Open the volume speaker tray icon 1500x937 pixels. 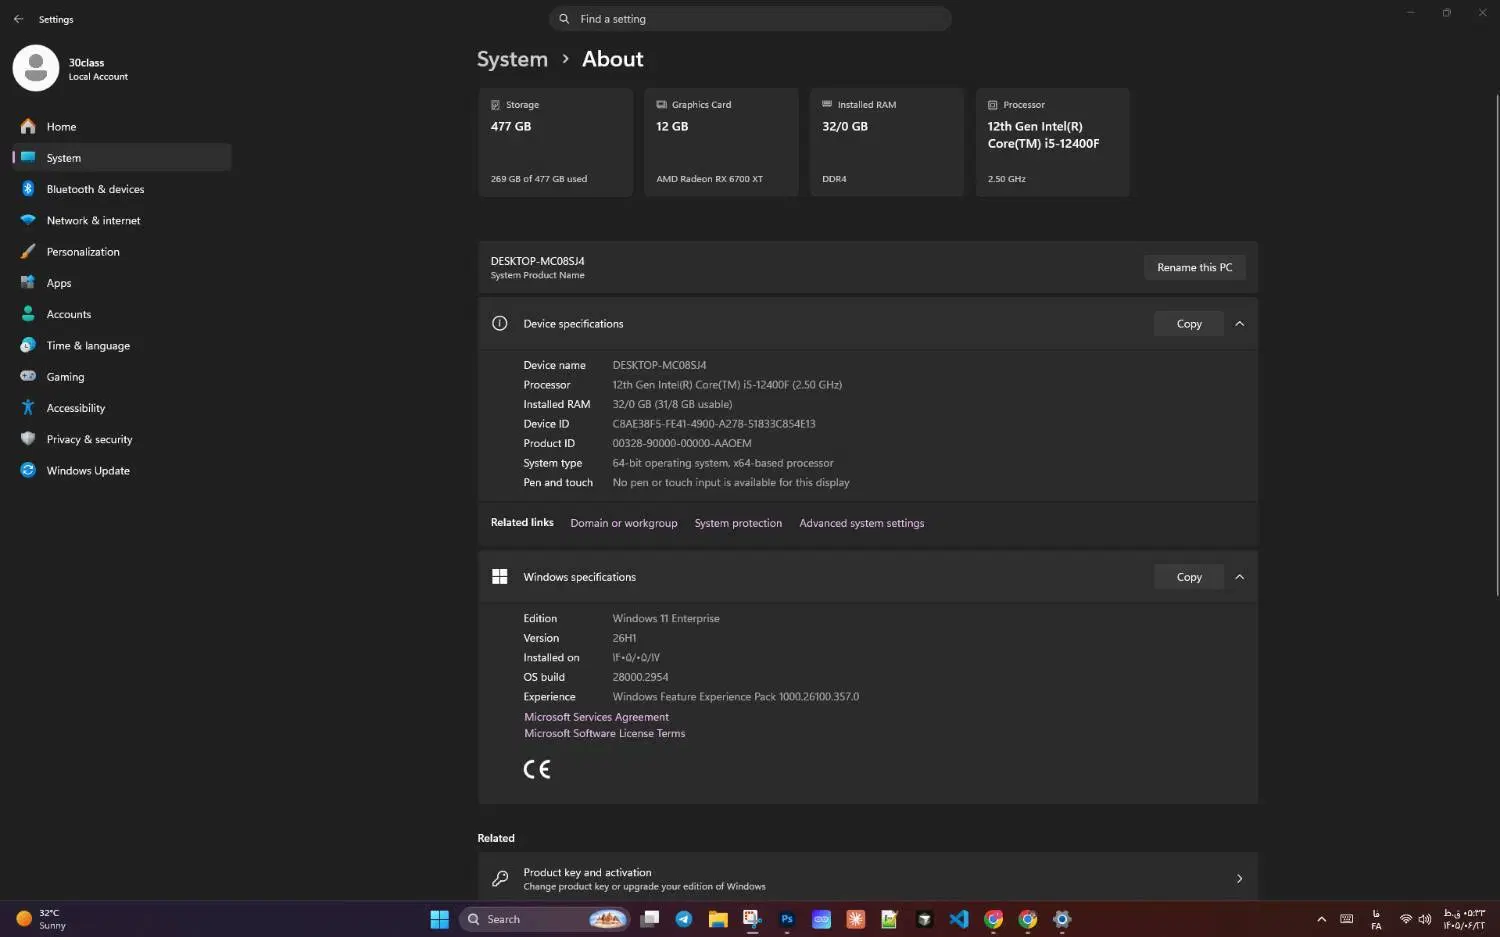tap(1425, 919)
